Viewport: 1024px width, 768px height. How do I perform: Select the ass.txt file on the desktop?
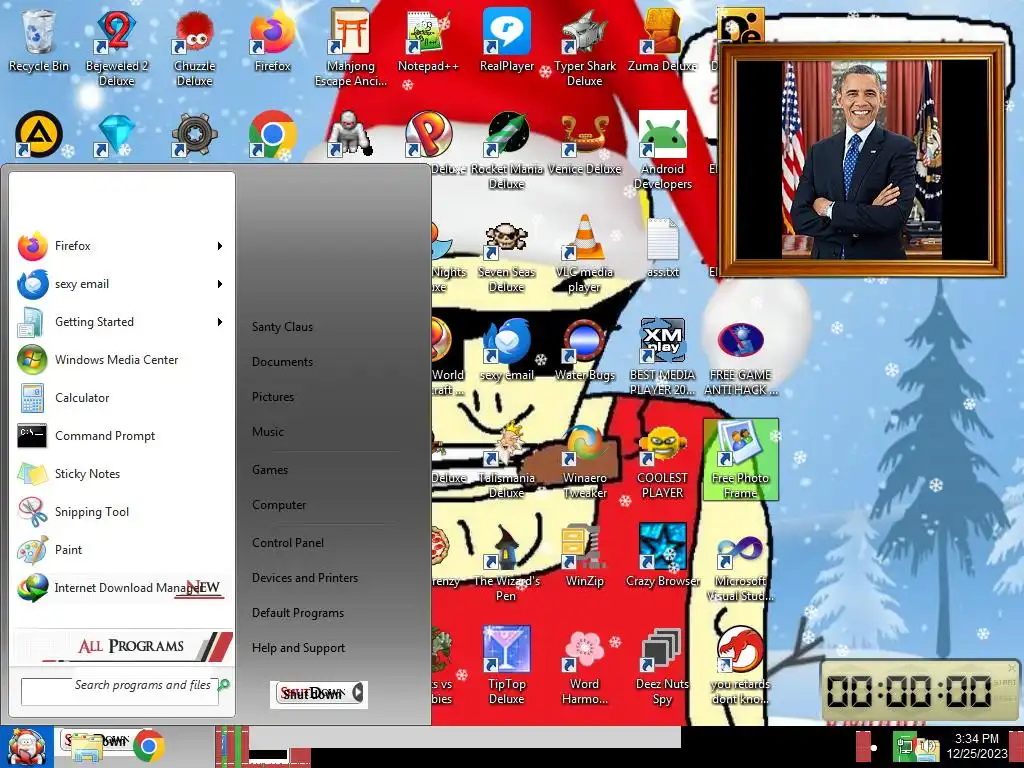(x=662, y=249)
